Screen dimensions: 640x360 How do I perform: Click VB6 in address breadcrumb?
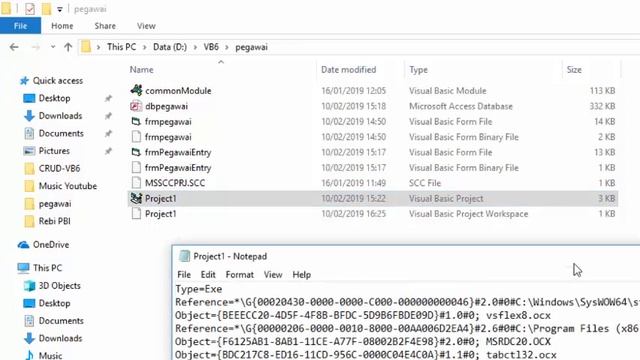point(211,47)
